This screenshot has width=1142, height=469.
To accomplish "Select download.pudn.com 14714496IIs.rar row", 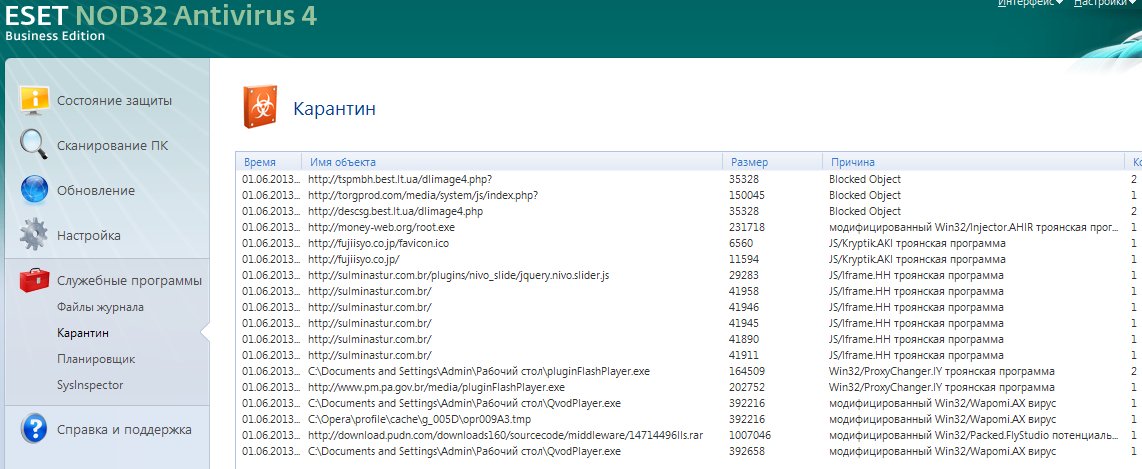I will (x=689, y=436).
